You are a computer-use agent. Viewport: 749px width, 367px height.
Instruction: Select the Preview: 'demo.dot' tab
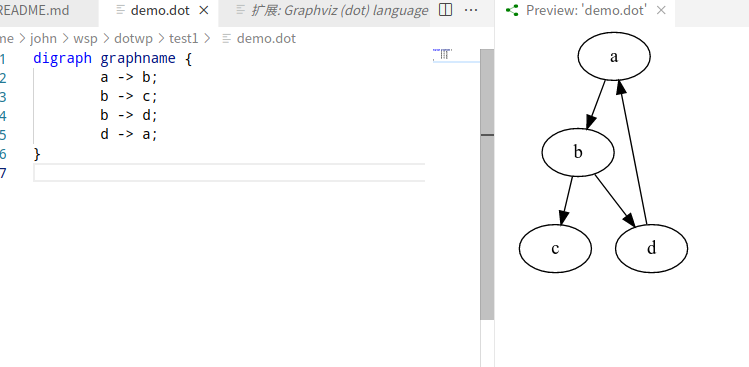tap(586, 11)
